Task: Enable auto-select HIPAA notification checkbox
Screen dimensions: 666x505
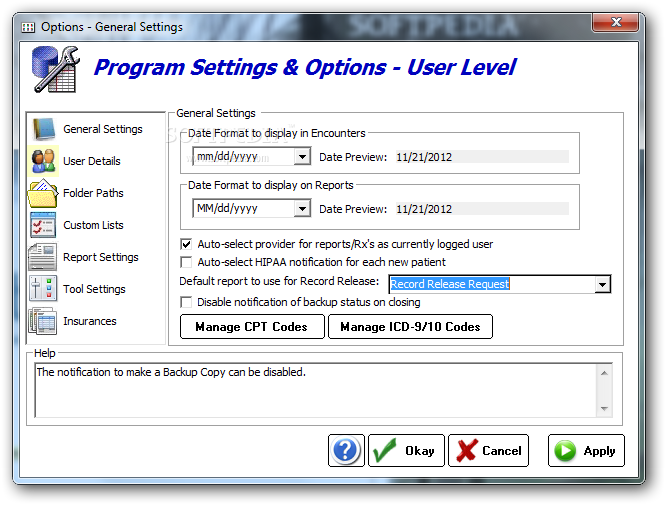Action: 186,262
